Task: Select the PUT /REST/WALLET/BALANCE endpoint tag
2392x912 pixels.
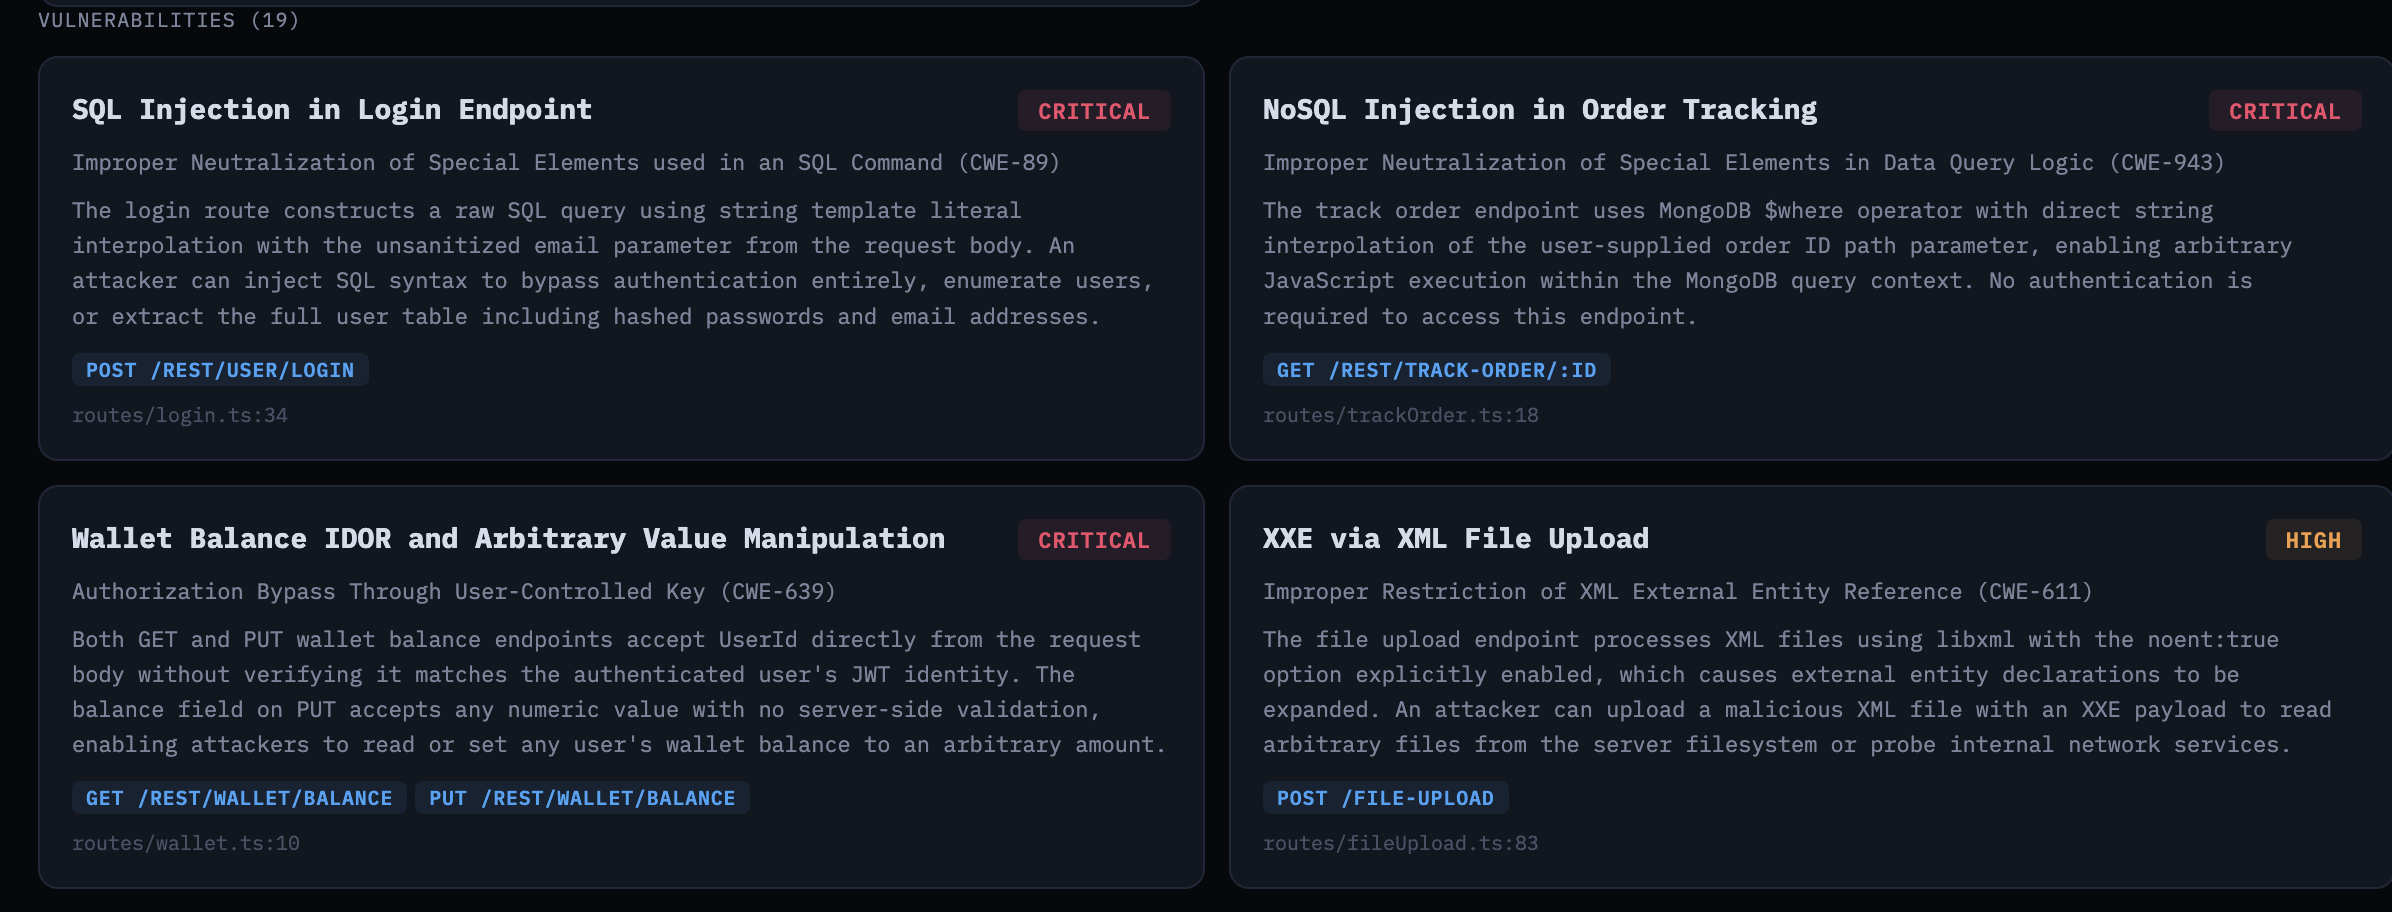Action: (x=582, y=798)
